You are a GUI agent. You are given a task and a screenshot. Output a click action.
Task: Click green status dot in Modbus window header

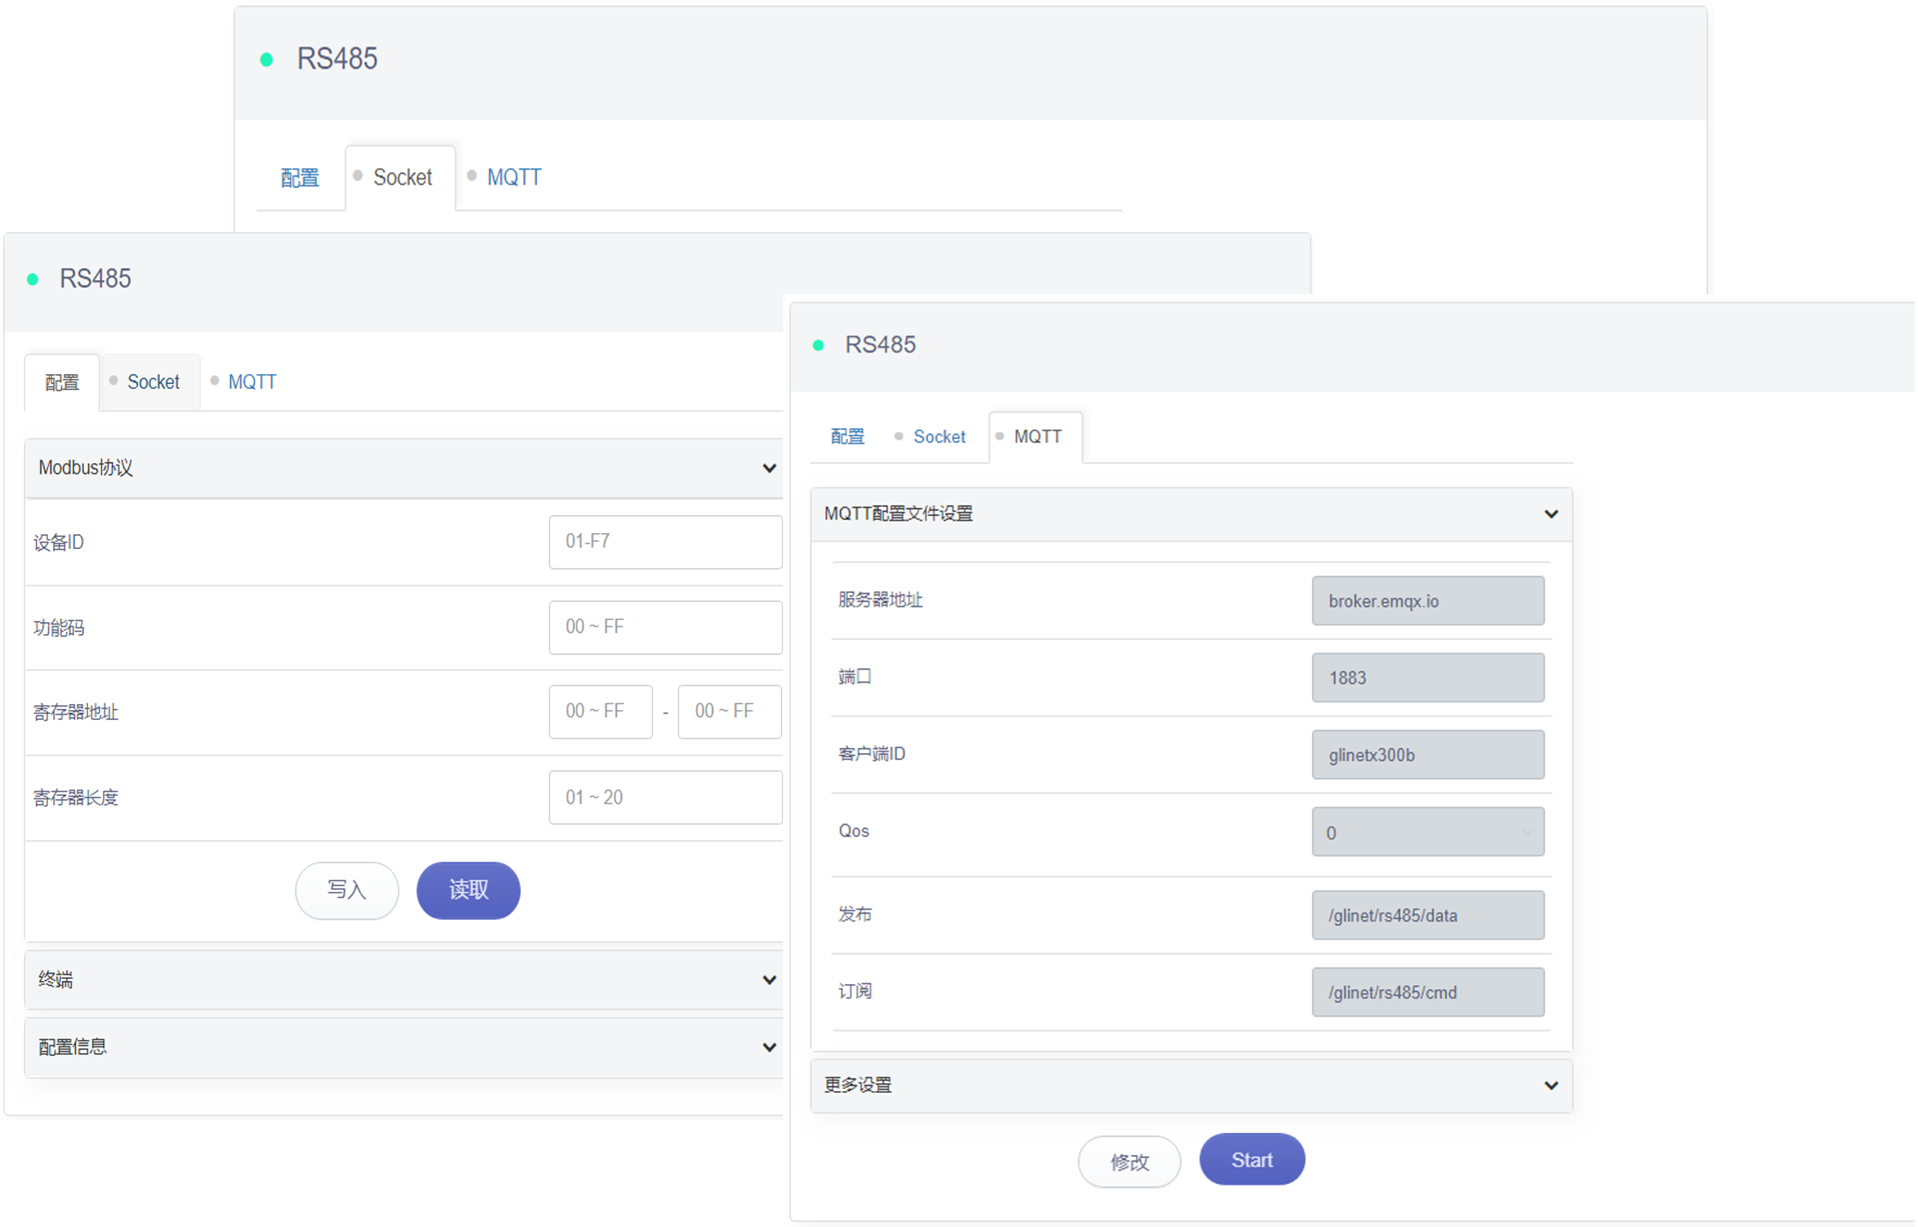(33, 280)
